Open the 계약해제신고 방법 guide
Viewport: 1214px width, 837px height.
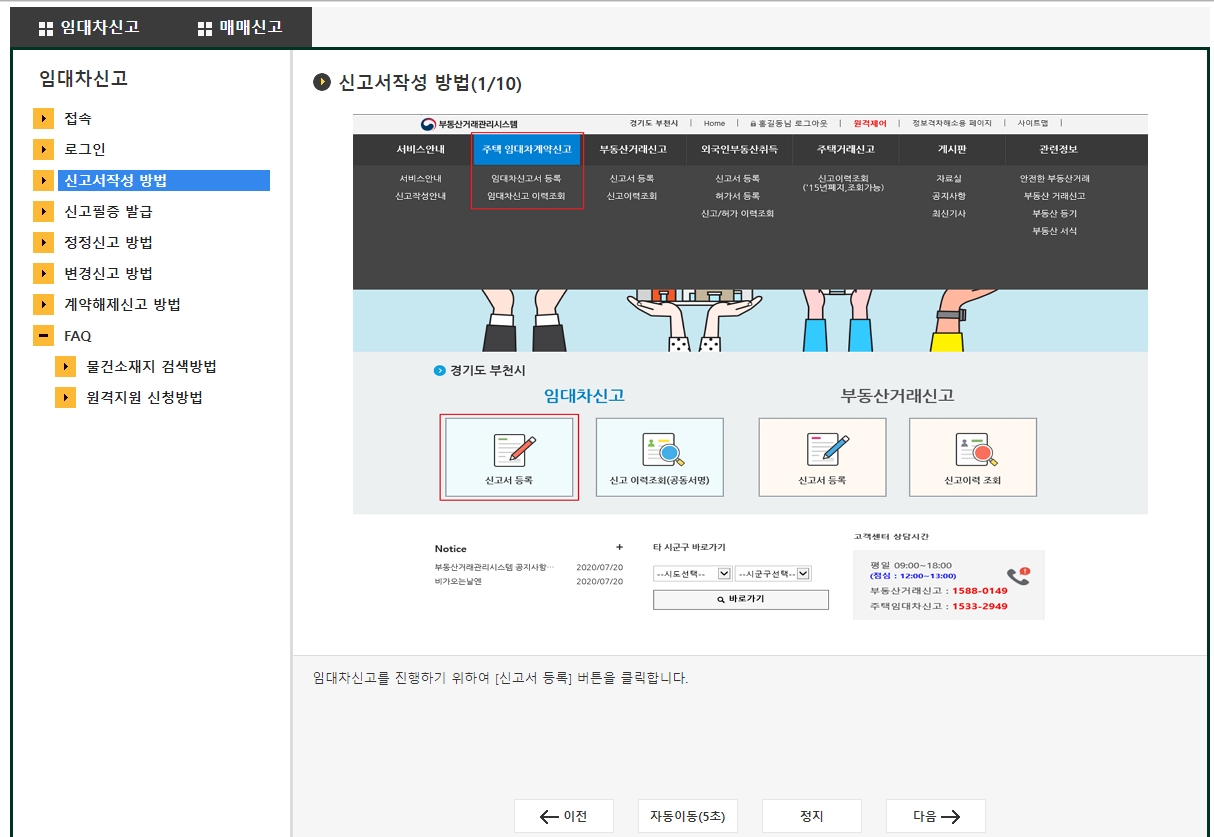tap(122, 304)
